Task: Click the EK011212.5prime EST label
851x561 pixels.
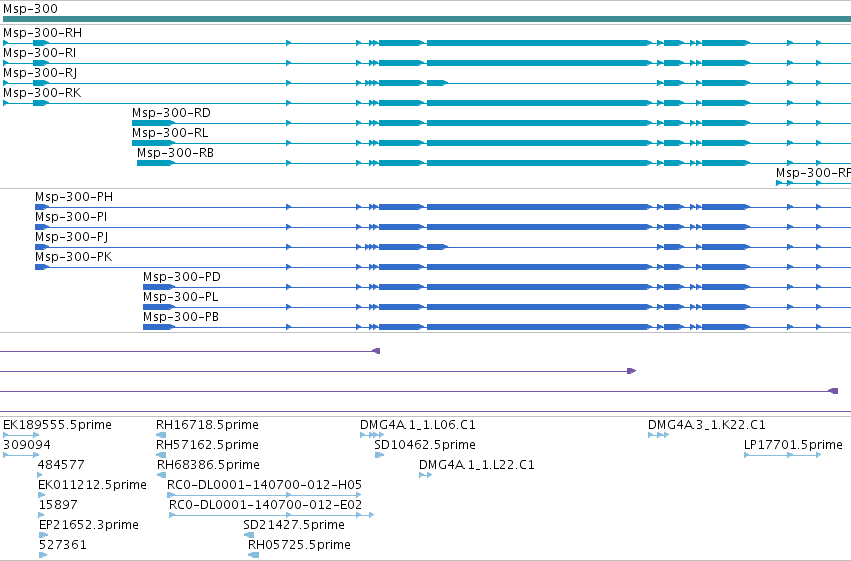Action: (x=92, y=485)
